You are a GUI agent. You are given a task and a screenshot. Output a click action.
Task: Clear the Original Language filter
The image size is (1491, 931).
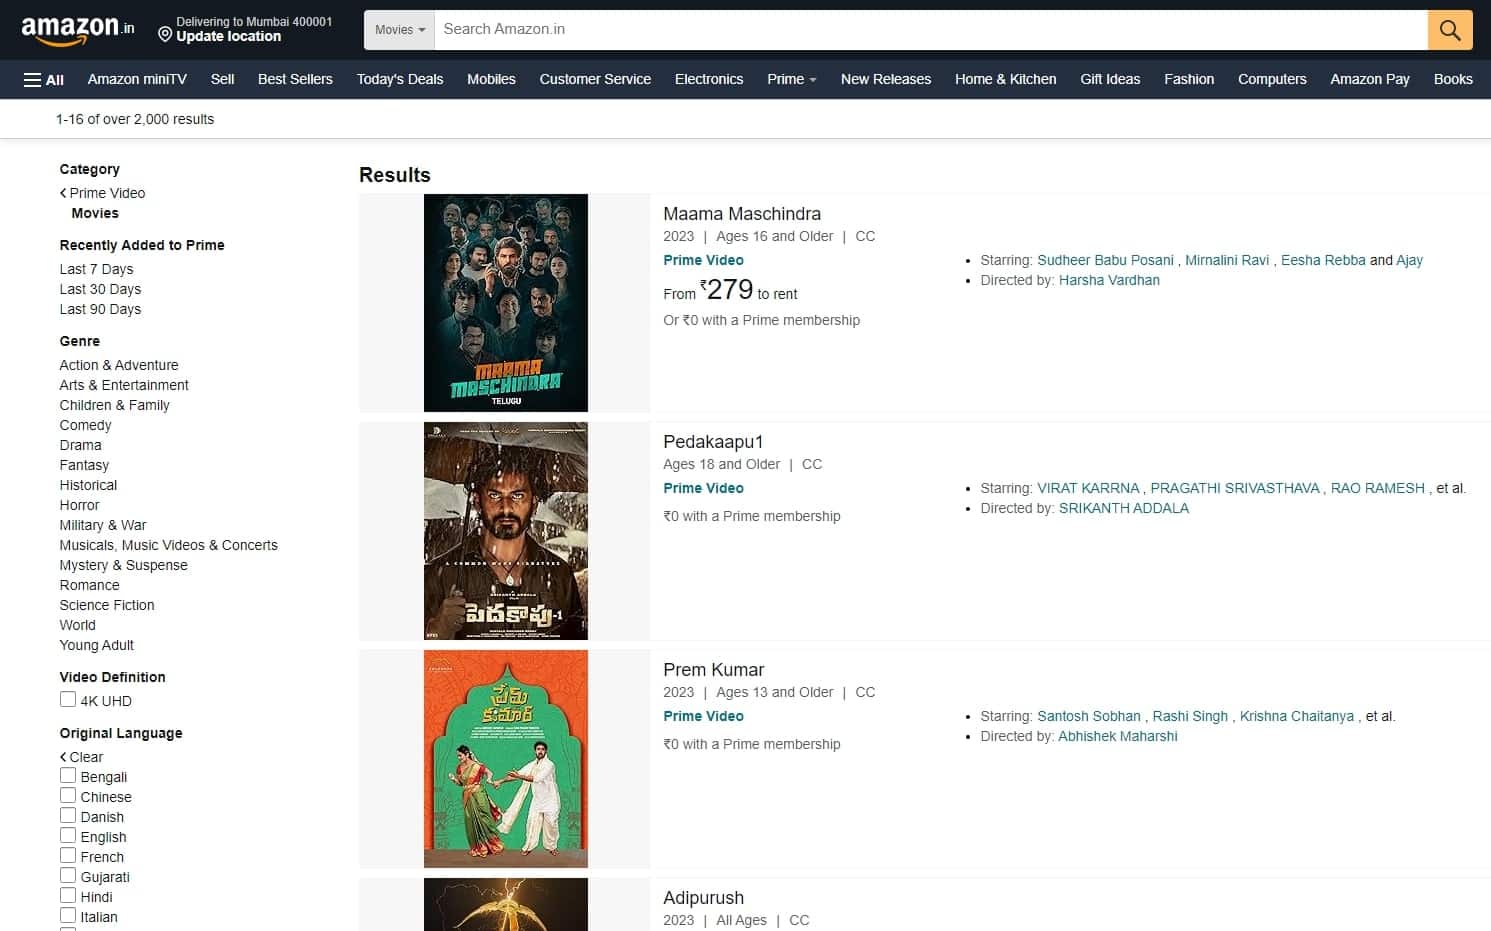85,757
